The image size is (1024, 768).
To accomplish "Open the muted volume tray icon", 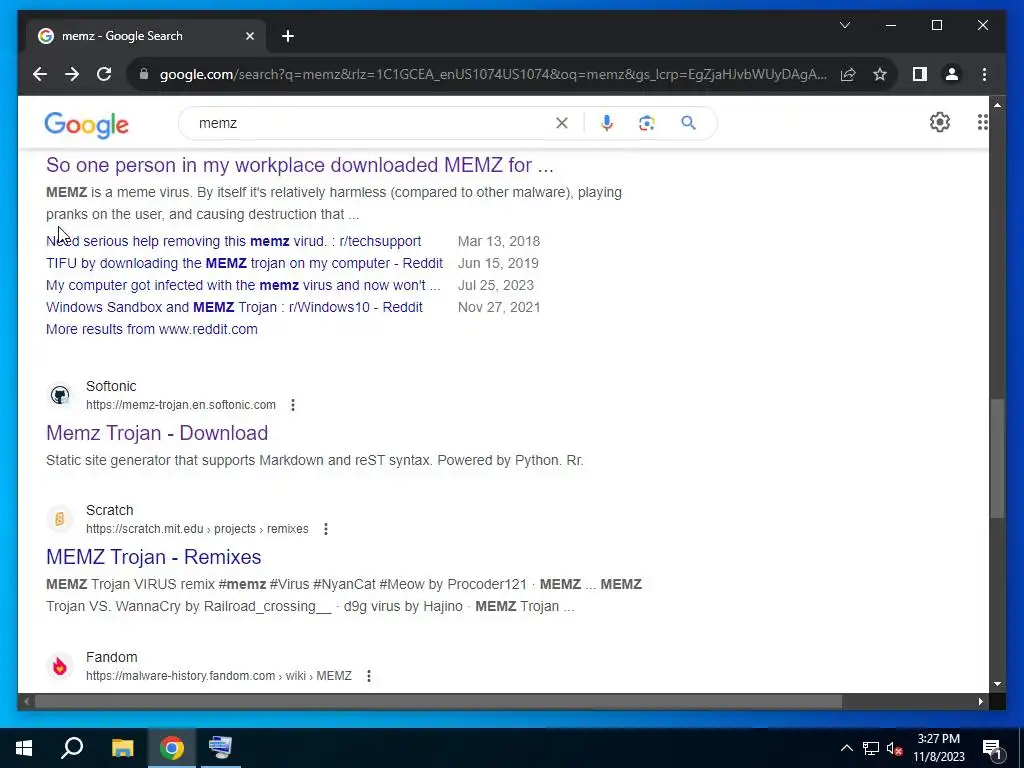I will pyautogui.click(x=894, y=748).
